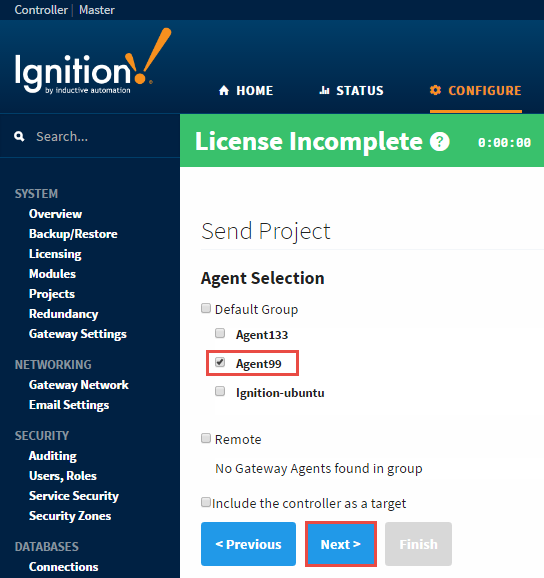Go back with the Previous button
The image size is (544, 578).
pos(248,544)
